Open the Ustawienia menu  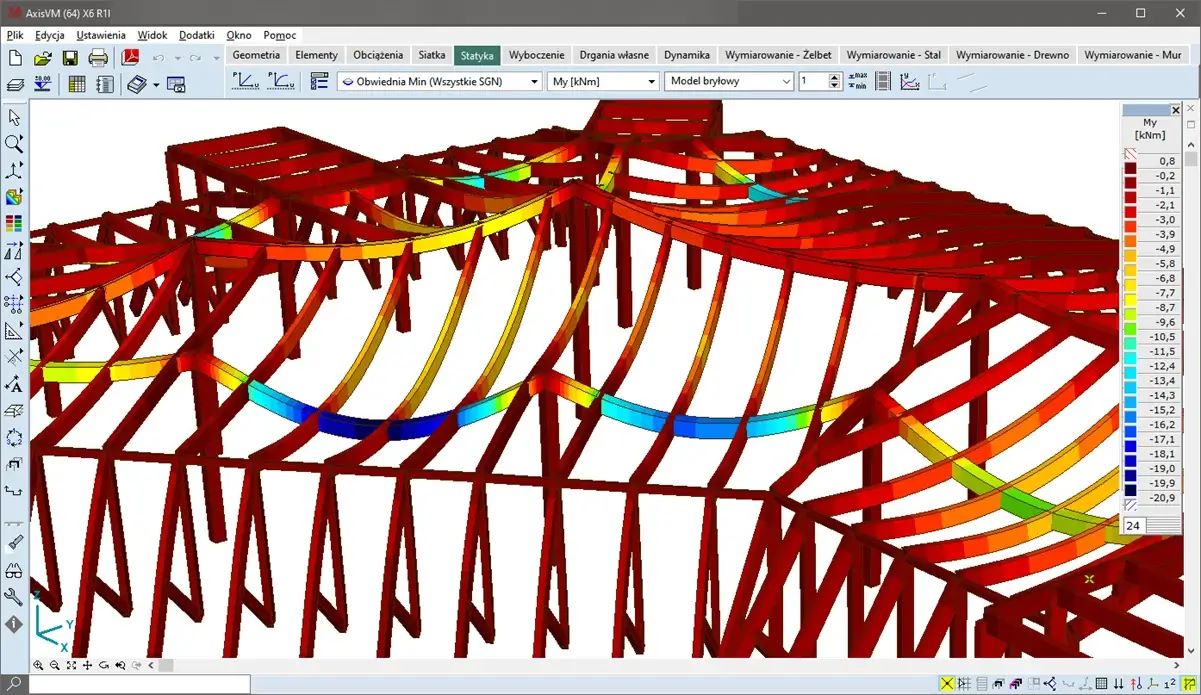101,35
